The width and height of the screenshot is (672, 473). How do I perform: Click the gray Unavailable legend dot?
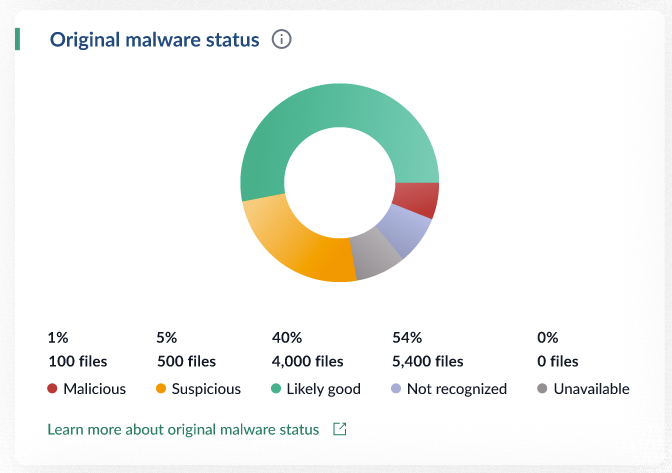pyautogui.click(x=542, y=389)
